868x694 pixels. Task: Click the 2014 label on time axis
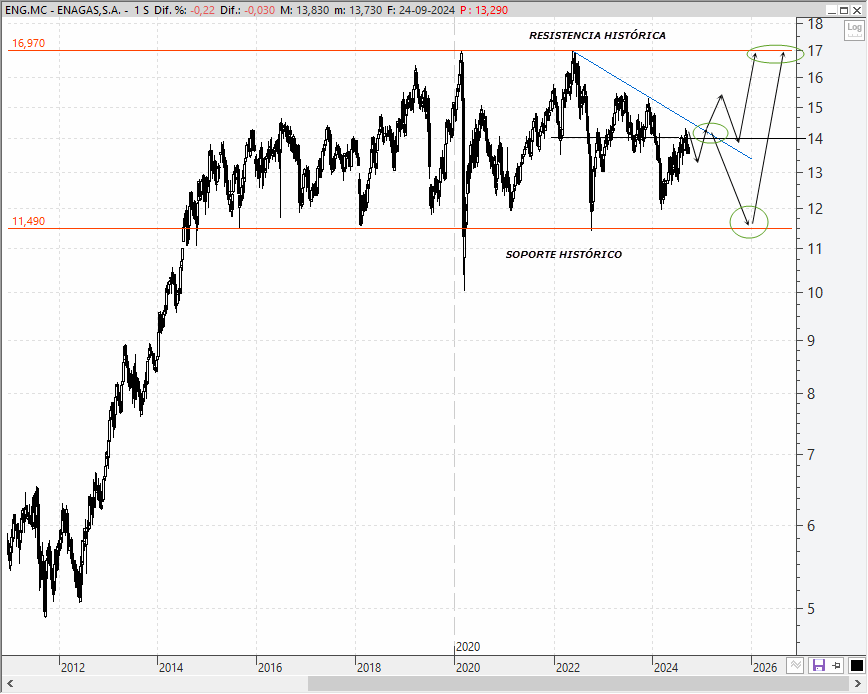171,667
